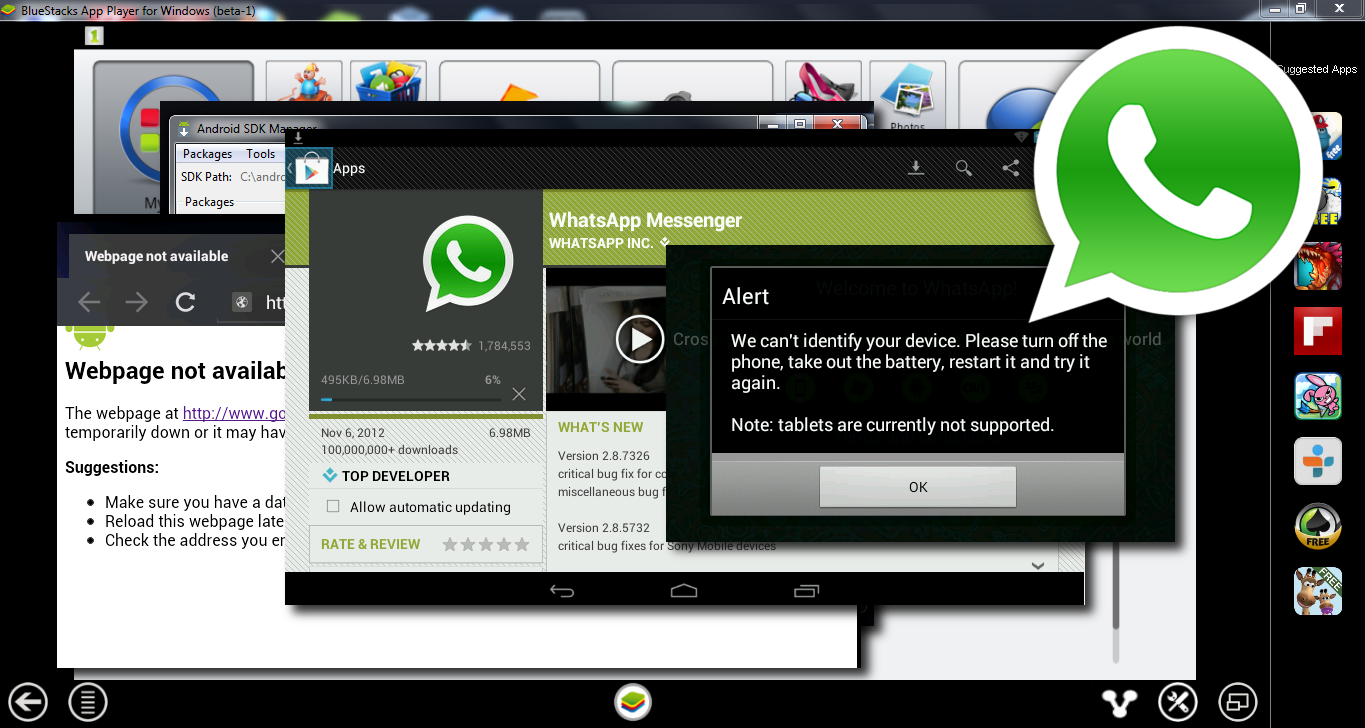Click the browser forward arrow
1365x728 pixels.
tap(137, 302)
